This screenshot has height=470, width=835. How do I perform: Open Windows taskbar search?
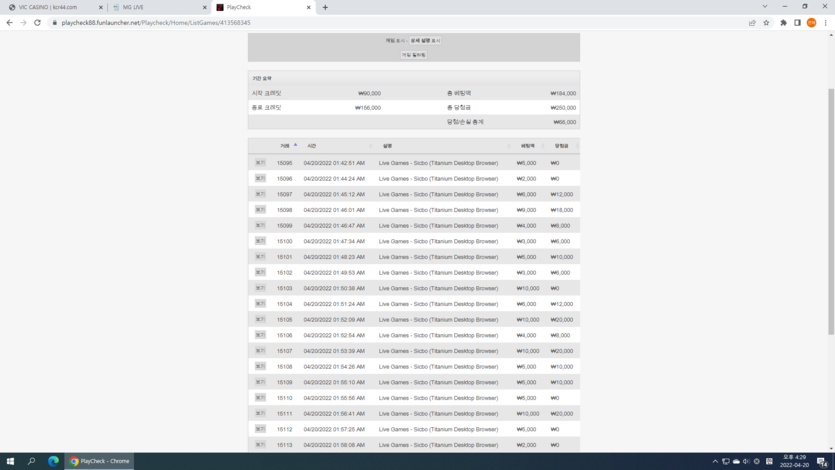click(31, 461)
